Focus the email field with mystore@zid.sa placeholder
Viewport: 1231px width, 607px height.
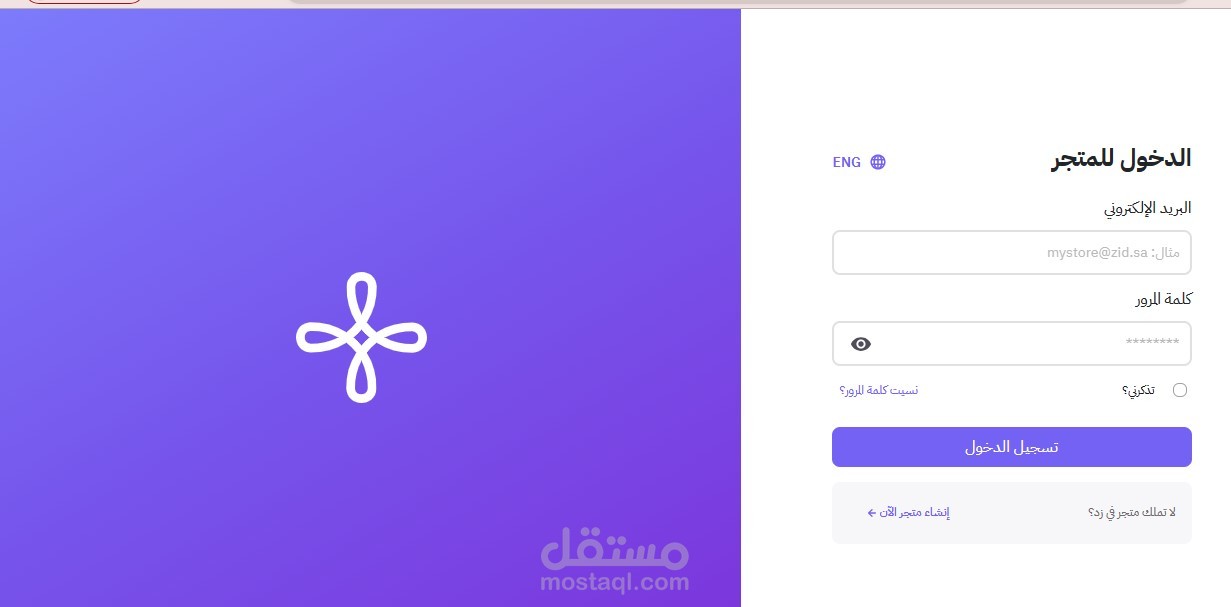pyautogui.click(x=1012, y=253)
